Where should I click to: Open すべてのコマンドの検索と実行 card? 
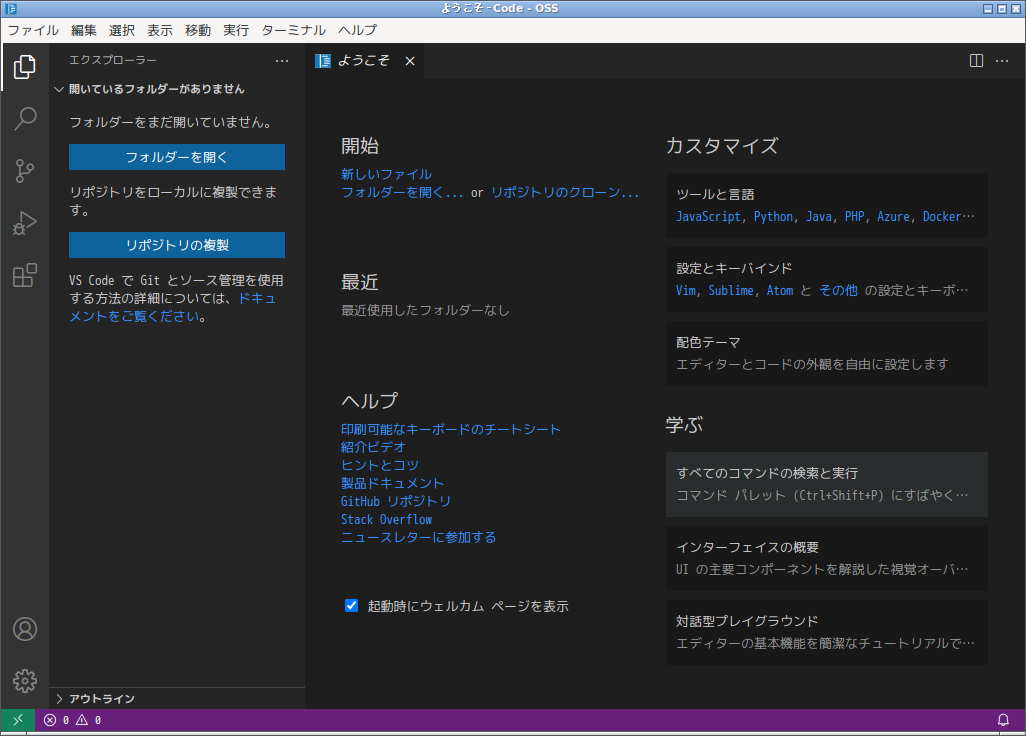tap(826, 484)
